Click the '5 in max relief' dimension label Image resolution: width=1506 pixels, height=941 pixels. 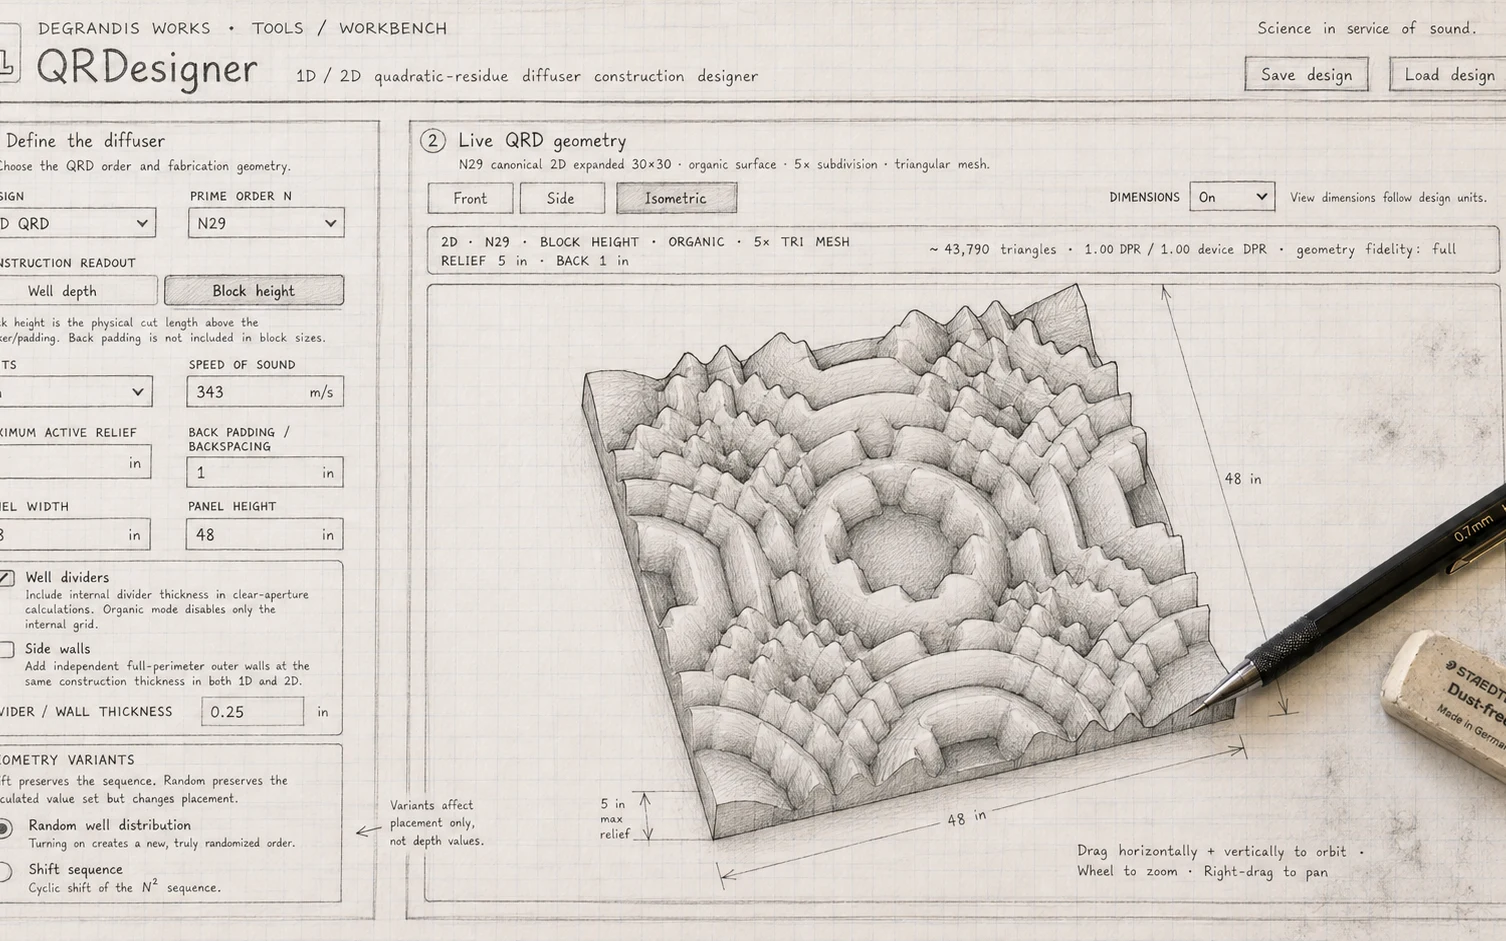(614, 818)
